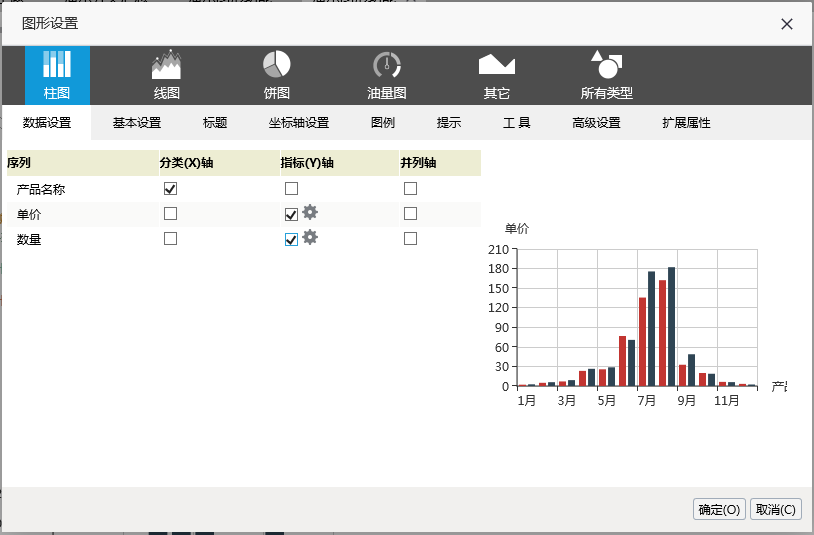Check 数量 for 分类(X)轴
Viewport: 814px width, 535px height.
(170, 238)
